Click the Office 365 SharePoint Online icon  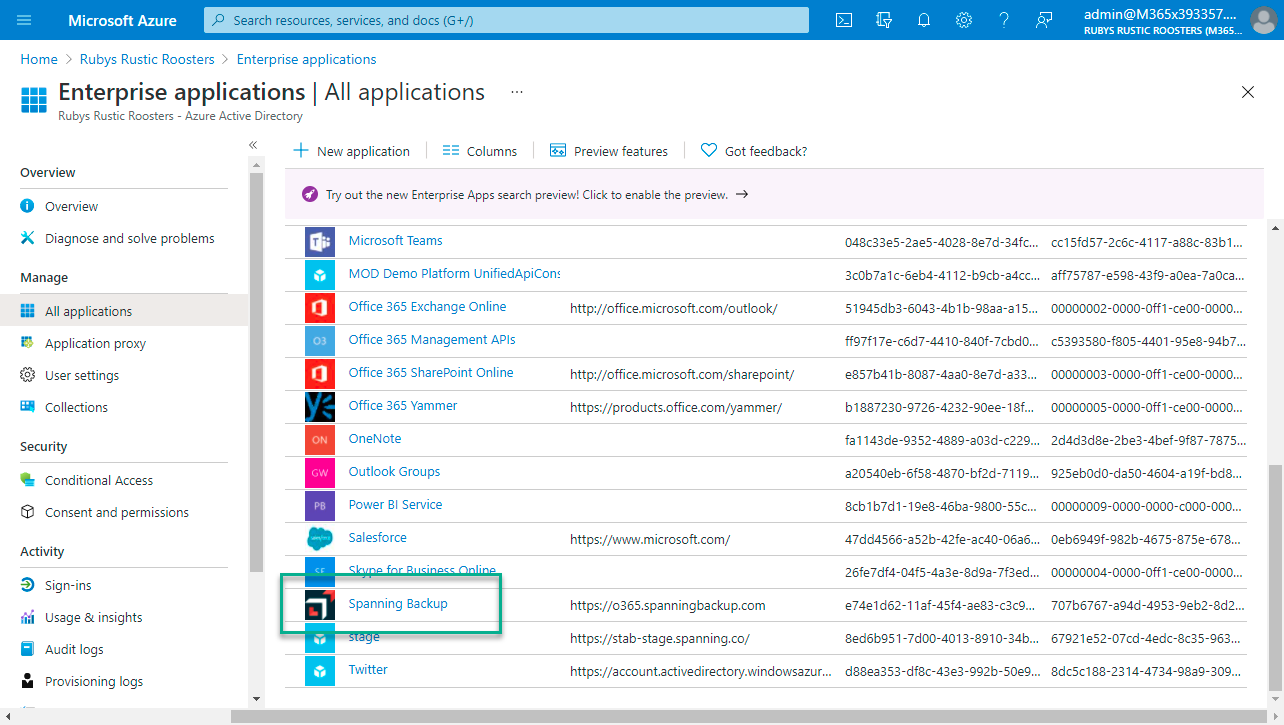tap(319, 373)
